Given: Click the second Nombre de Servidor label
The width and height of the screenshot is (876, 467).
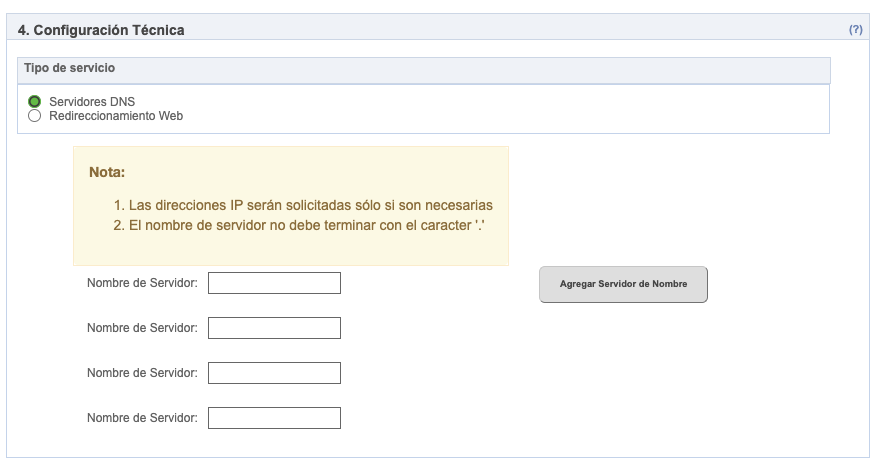Looking at the screenshot, I should pos(142,328).
